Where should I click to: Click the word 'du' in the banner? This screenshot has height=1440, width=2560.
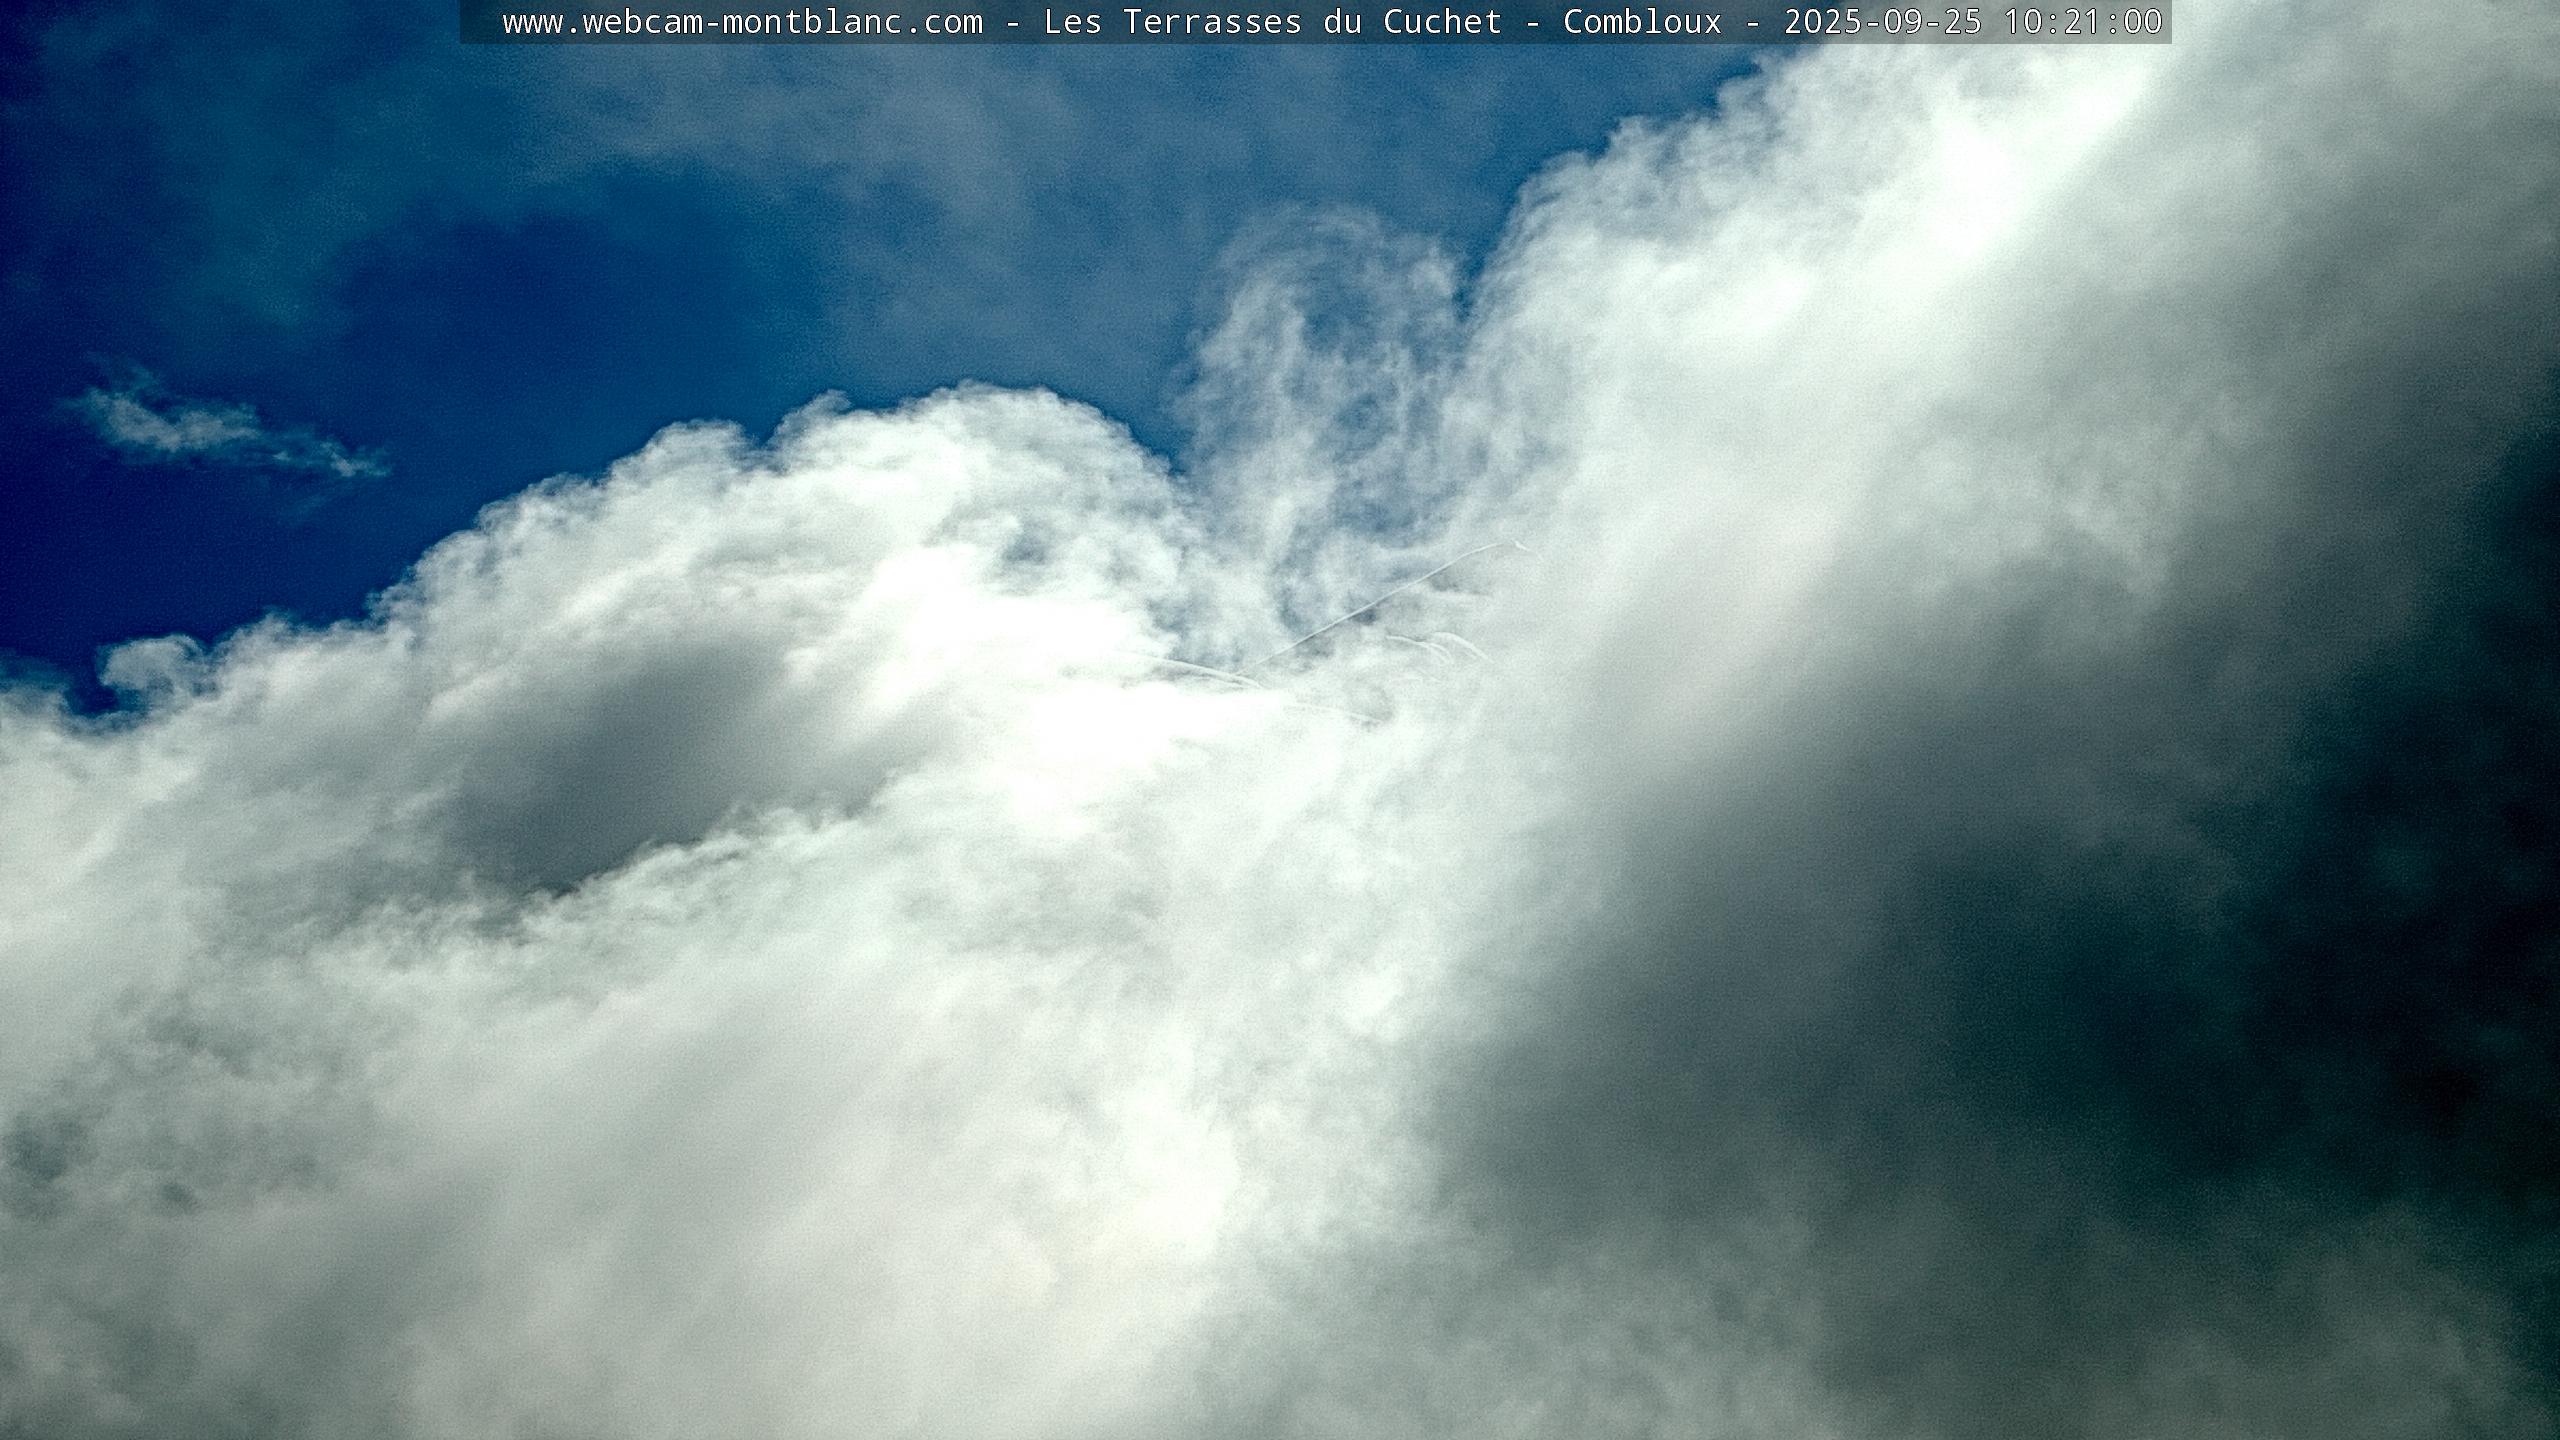click(1342, 22)
